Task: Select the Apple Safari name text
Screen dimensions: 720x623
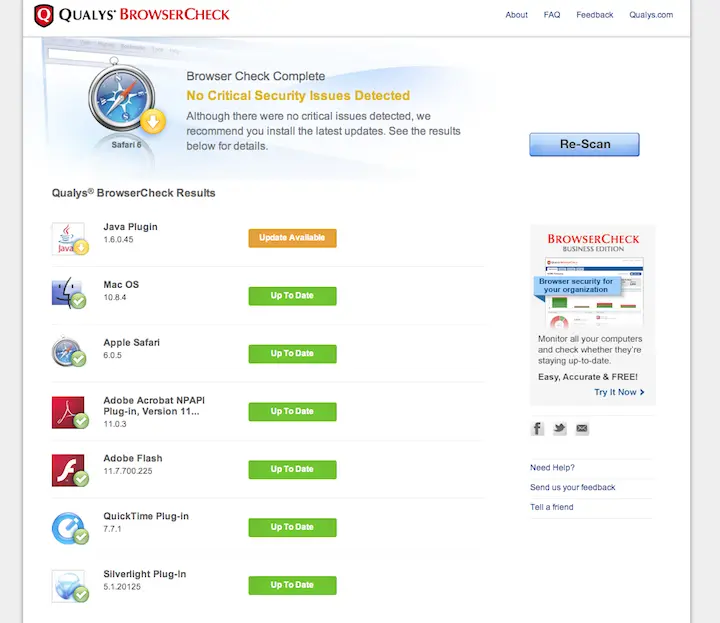Action: point(132,342)
